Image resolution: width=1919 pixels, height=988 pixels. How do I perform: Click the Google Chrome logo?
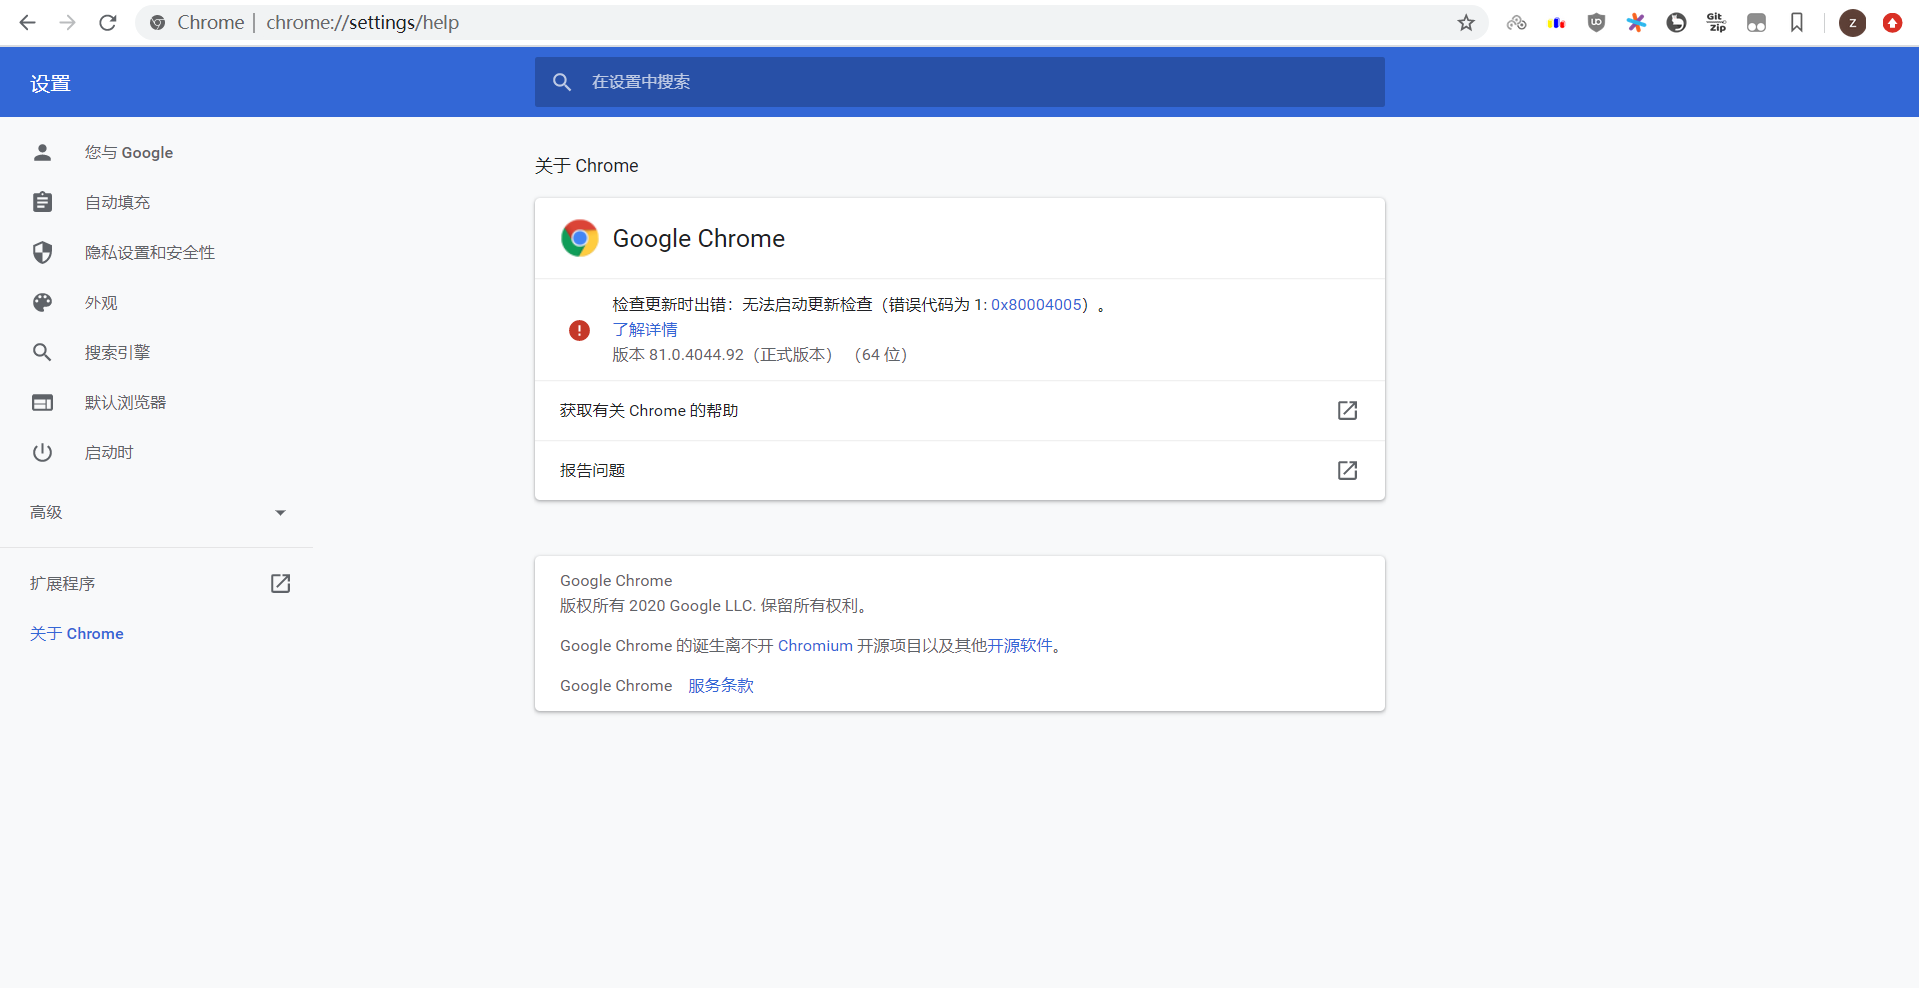tap(579, 238)
